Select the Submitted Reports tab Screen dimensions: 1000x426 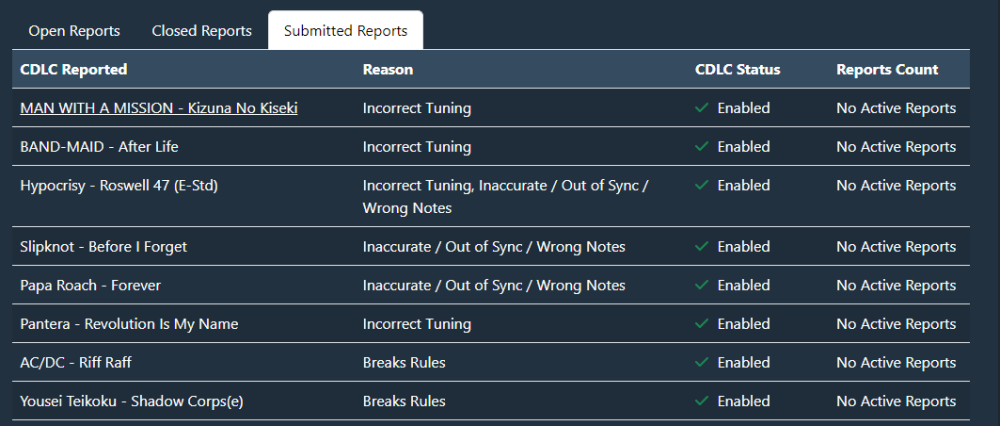(345, 31)
